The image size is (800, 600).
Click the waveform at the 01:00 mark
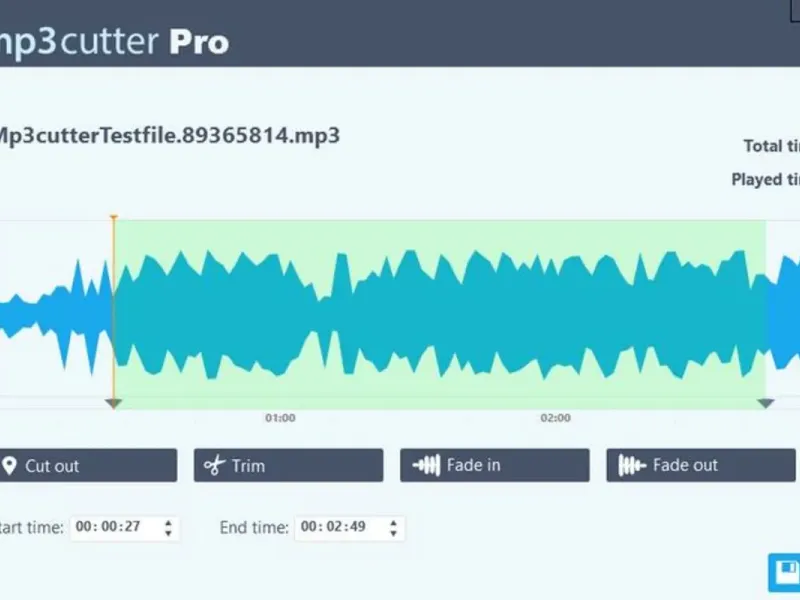coord(280,310)
